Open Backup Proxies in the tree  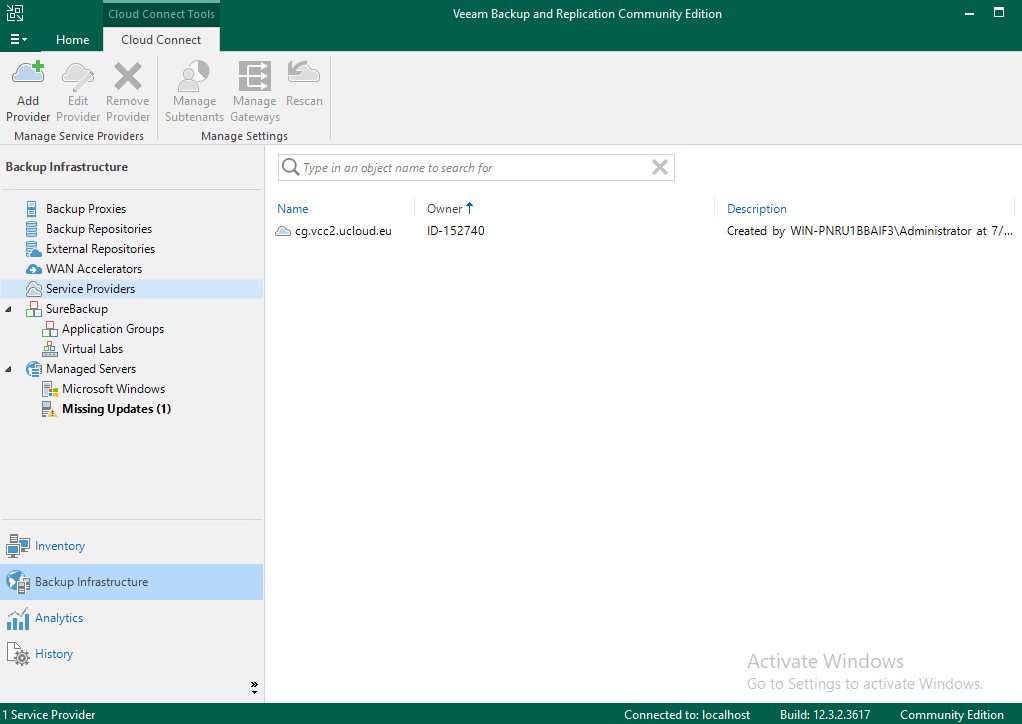click(x=85, y=209)
